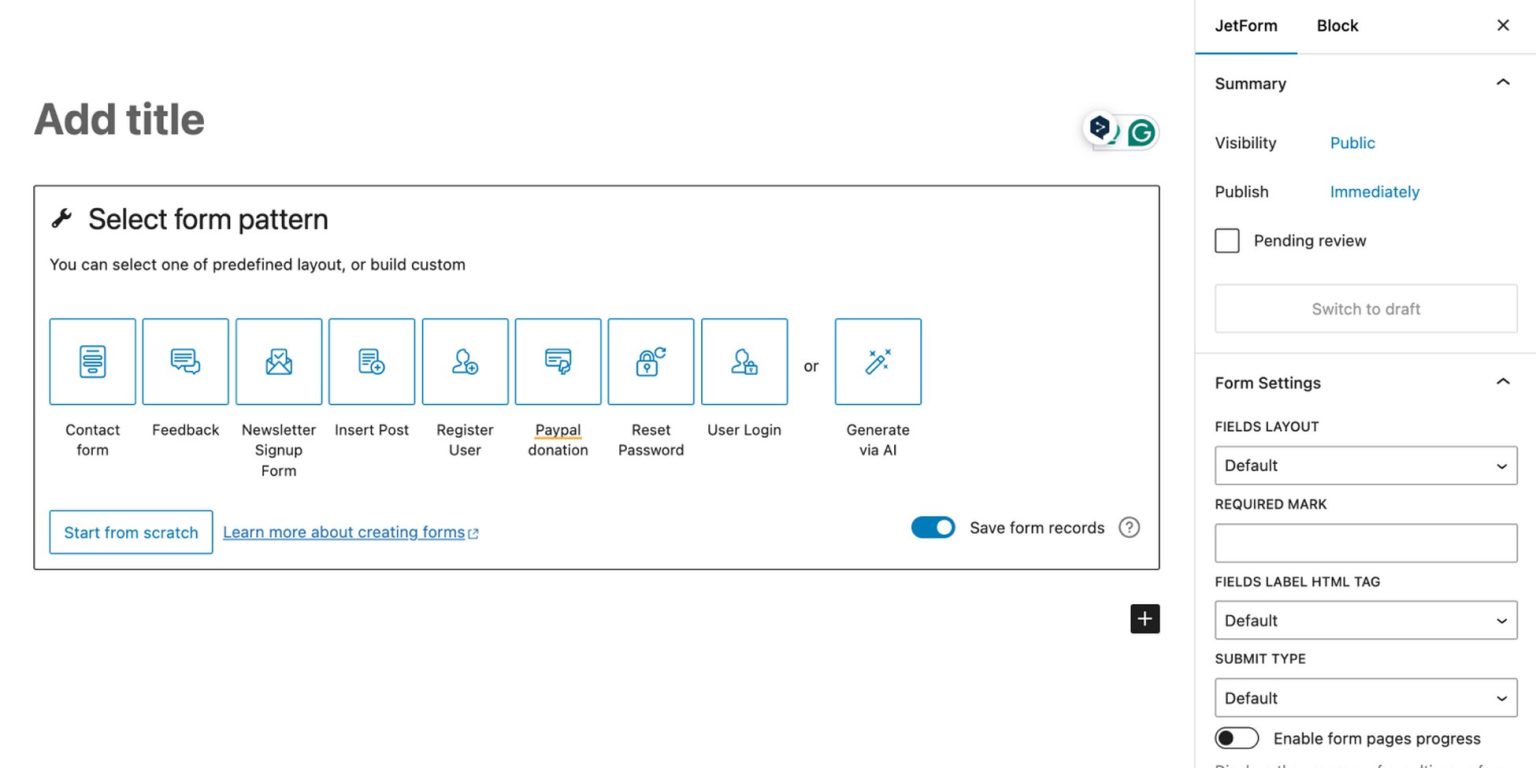Pick the Newsletter Signup Form pattern
Image resolution: width=1536 pixels, height=768 pixels.
(x=279, y=361)
